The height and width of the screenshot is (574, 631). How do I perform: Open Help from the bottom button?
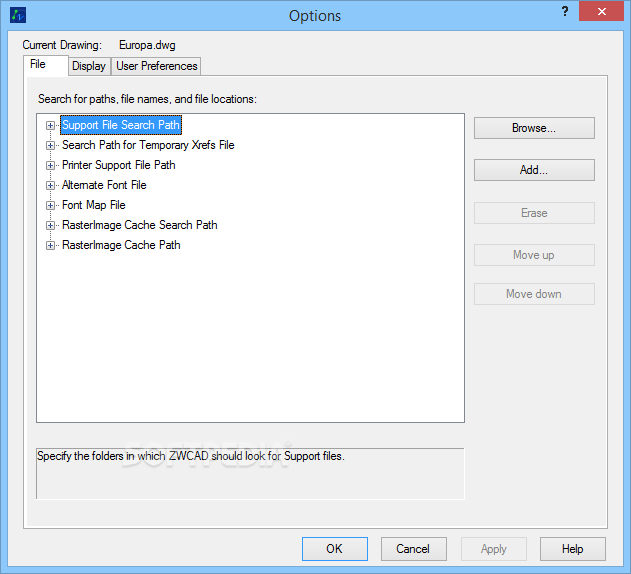point(573,549)
